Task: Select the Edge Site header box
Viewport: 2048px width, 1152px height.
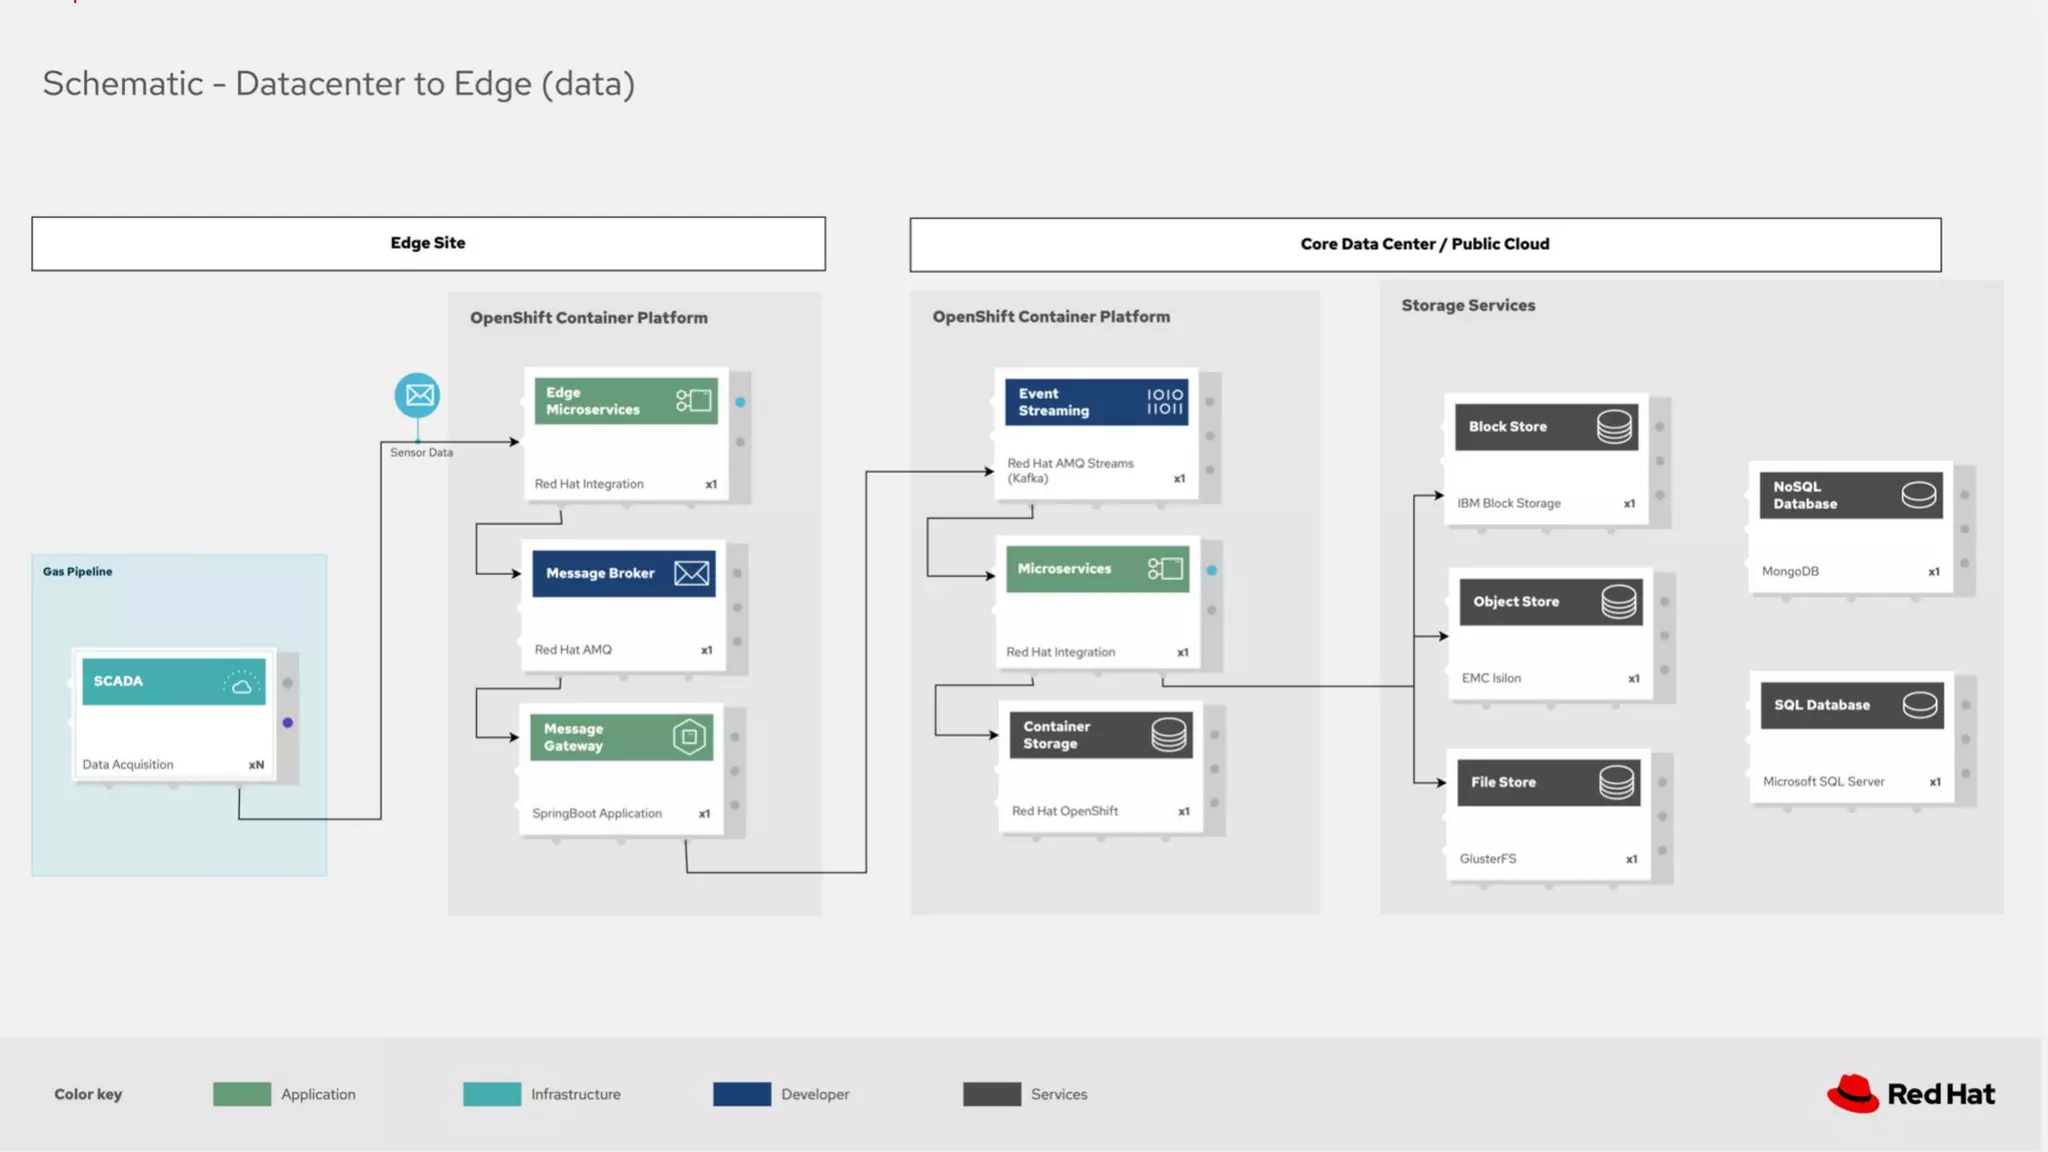Action: tap(428, 244)
